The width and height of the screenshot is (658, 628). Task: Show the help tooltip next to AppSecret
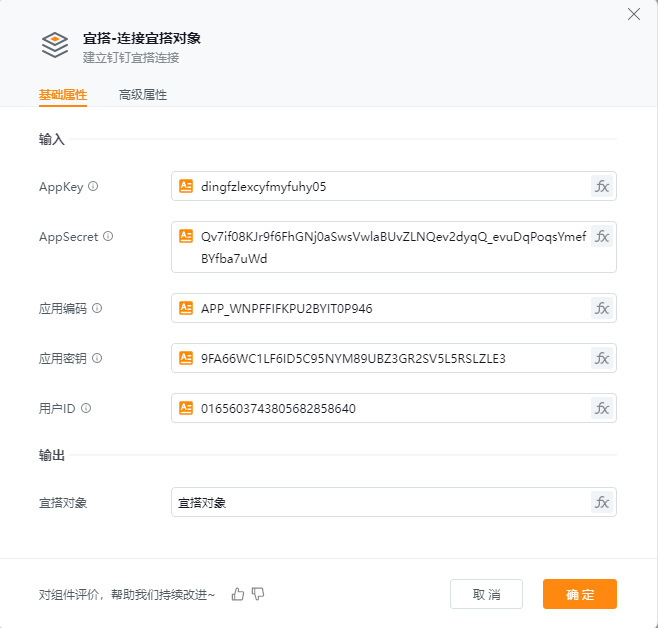[x=108, y=236]
